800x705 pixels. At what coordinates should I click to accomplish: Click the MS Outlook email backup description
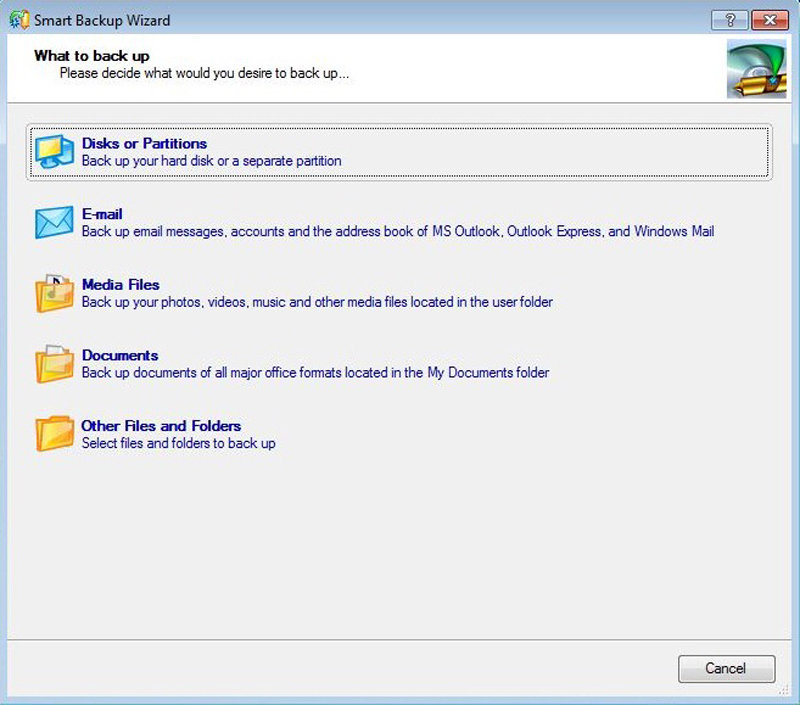(397, 232)
